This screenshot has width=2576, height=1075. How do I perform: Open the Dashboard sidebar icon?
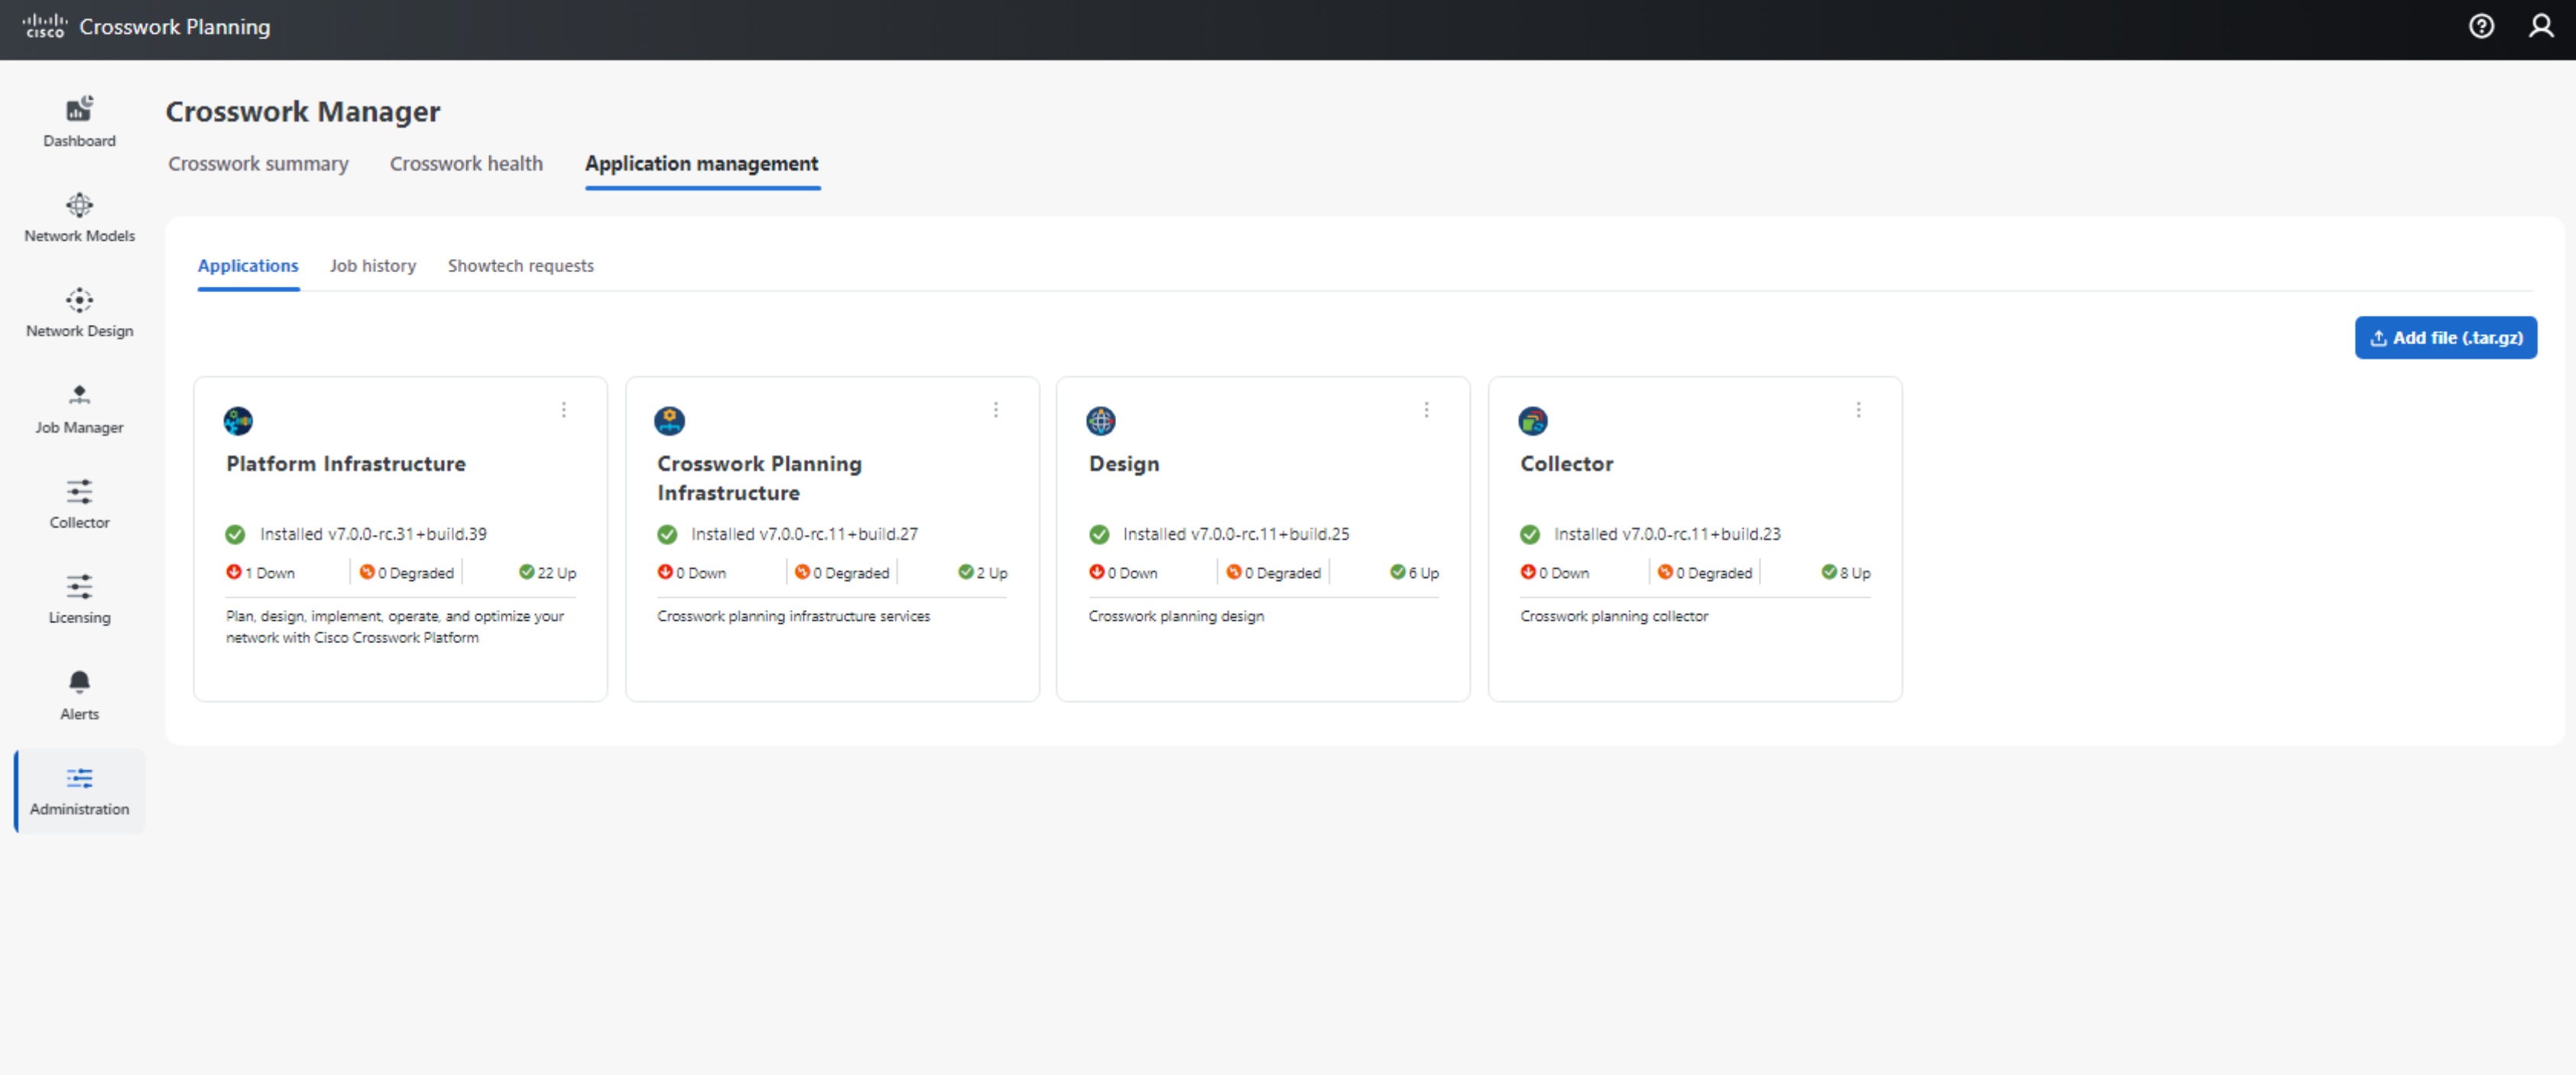pos(79,108)
